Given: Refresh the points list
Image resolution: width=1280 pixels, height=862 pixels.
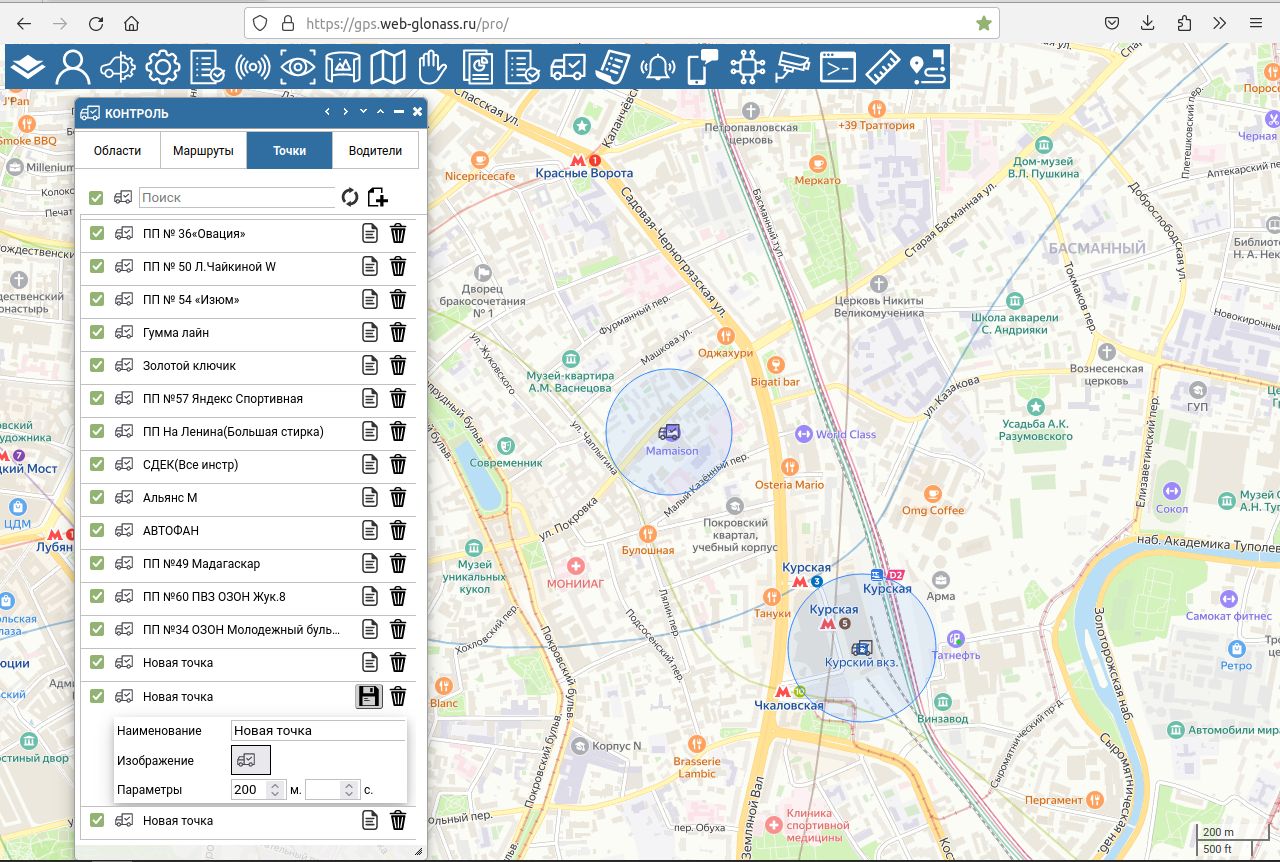Looking at the screenshot, I should click(349, 197).
